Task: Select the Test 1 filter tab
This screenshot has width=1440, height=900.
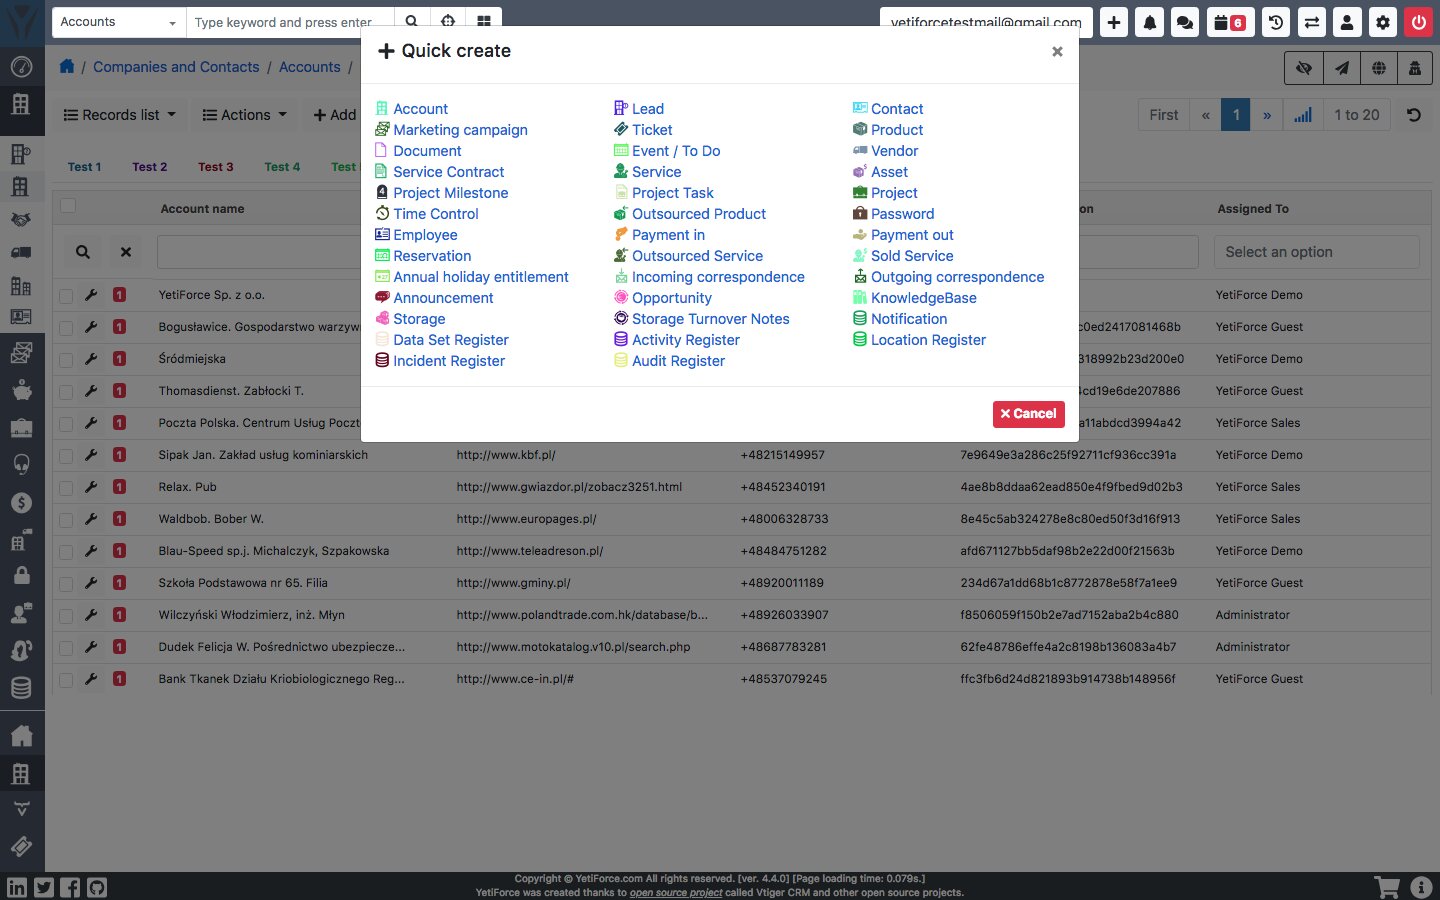Action: [84, 167]
